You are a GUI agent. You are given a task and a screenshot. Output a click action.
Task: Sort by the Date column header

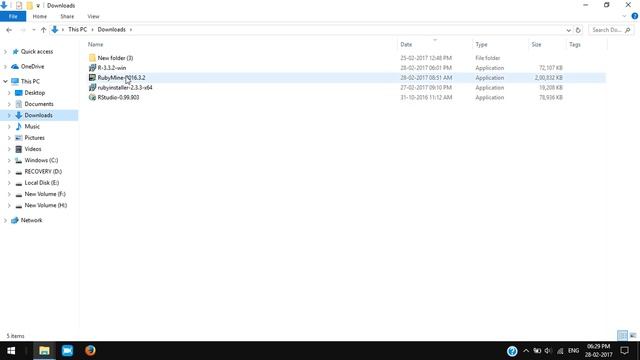406,44
